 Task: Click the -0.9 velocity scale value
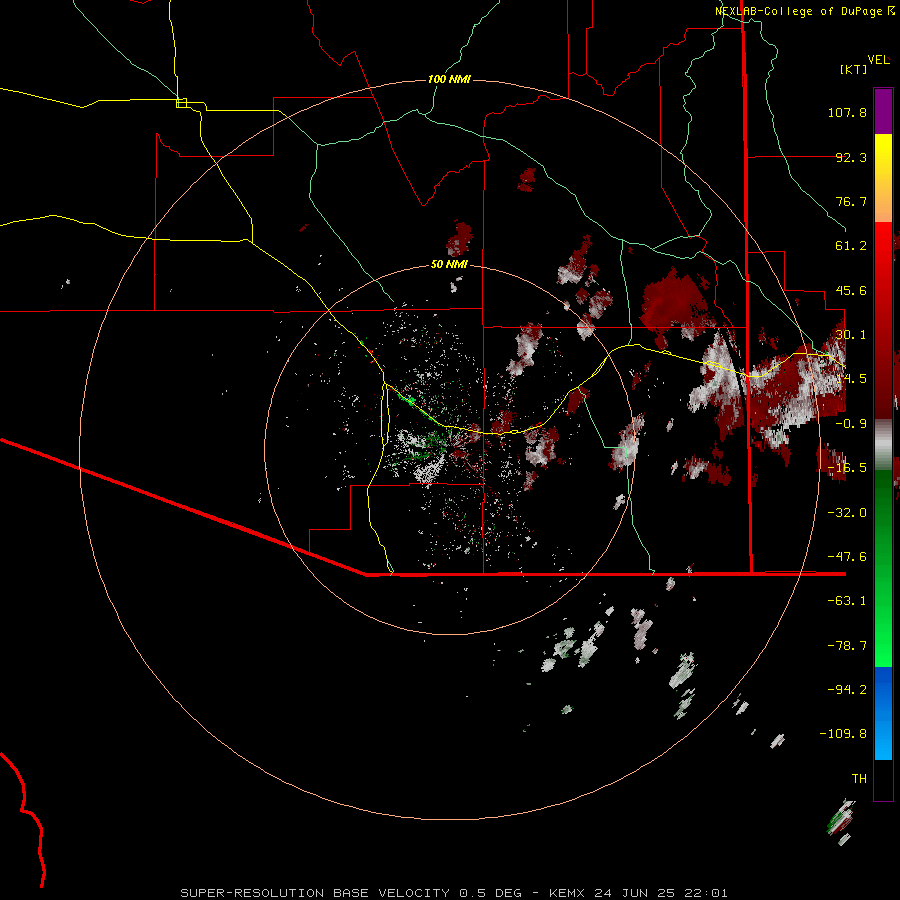pos(851,424)
